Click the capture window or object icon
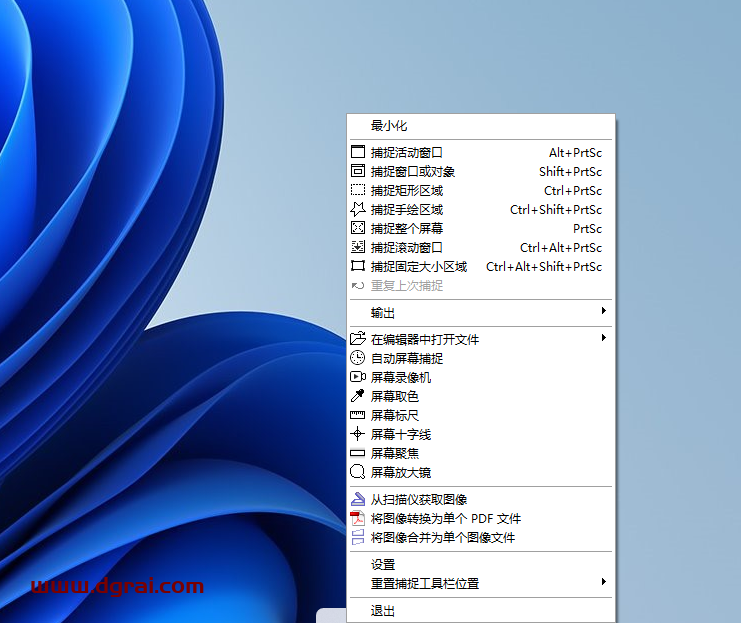This screenshot has height=623, width=741. point(358,171)
